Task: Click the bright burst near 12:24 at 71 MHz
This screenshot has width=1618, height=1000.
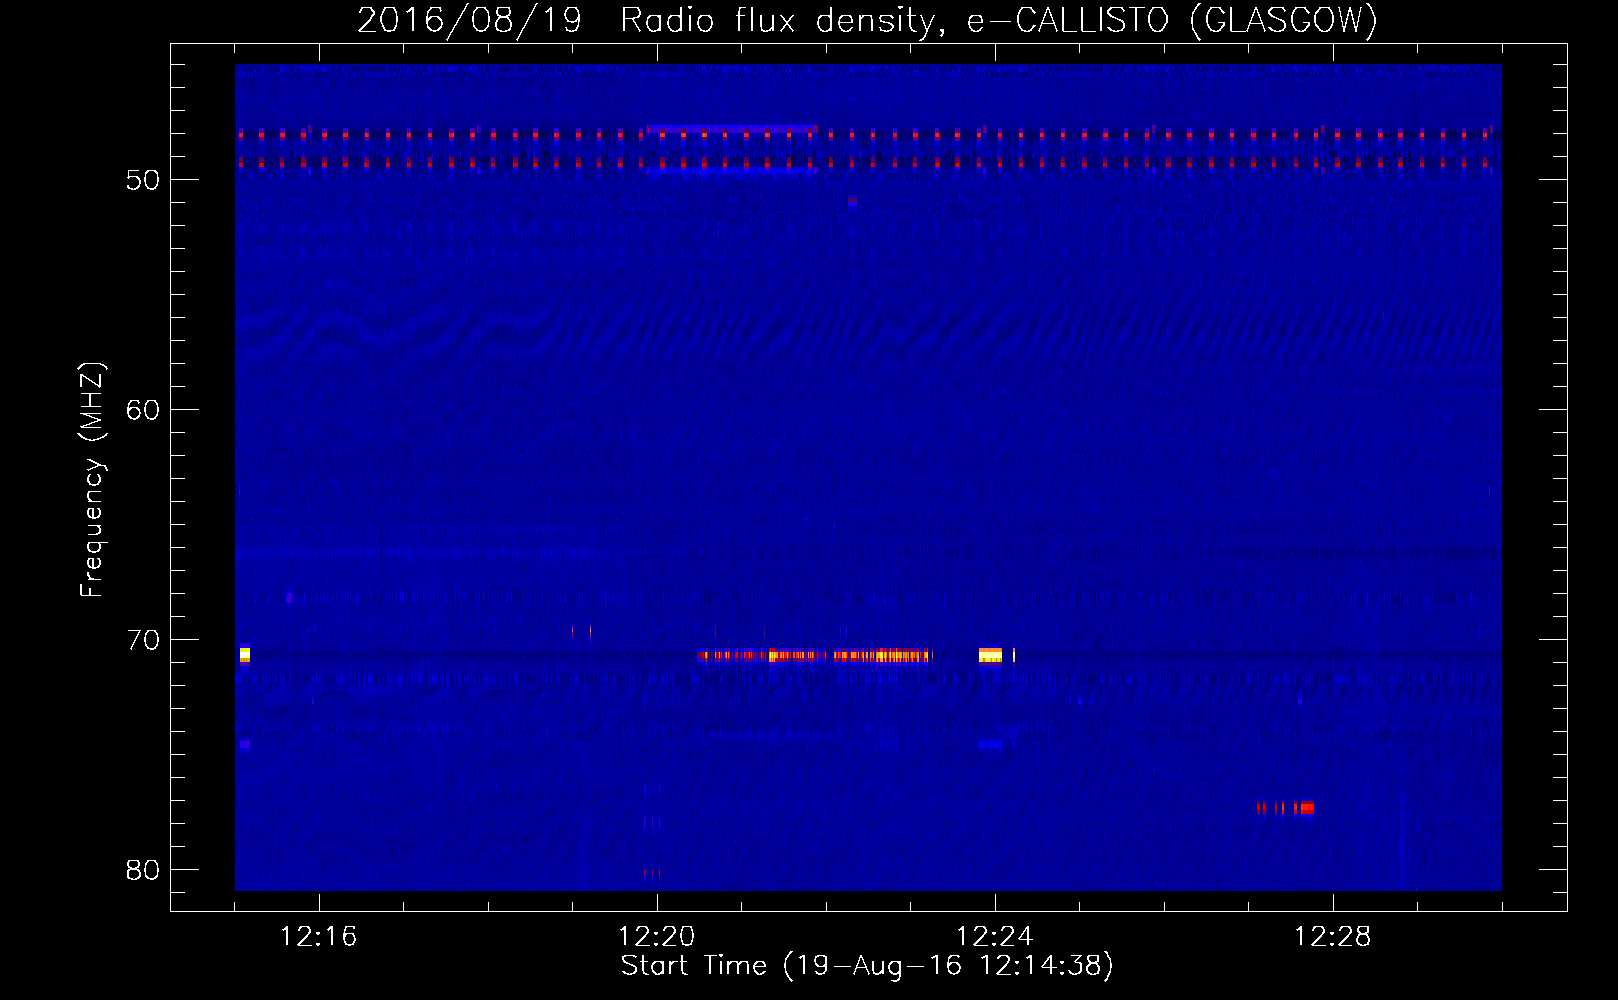Action: [x=991, y=656]
